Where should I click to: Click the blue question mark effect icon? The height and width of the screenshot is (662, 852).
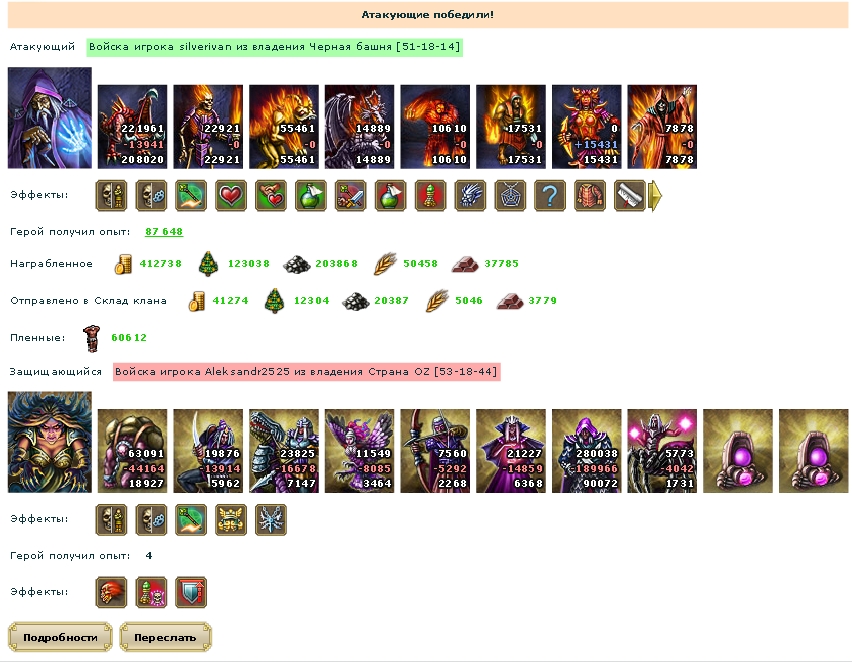coord(550,196)
